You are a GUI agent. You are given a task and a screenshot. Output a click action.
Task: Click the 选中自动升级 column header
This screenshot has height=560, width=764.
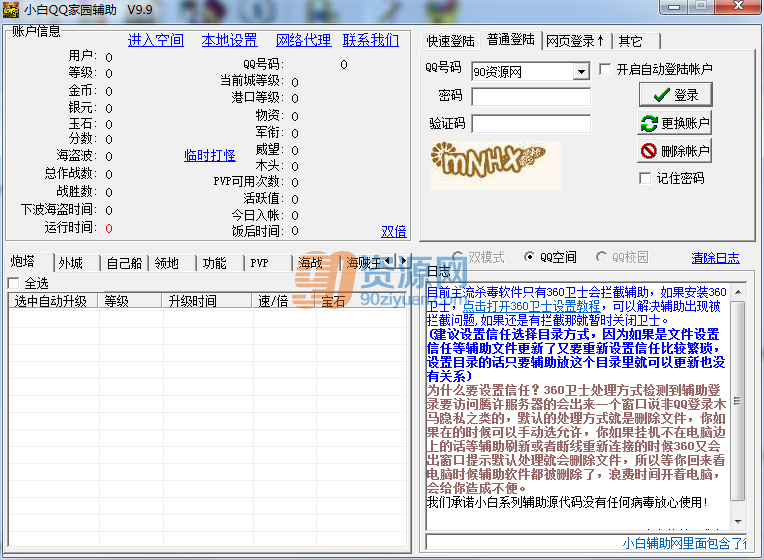(x=53, y=301)
